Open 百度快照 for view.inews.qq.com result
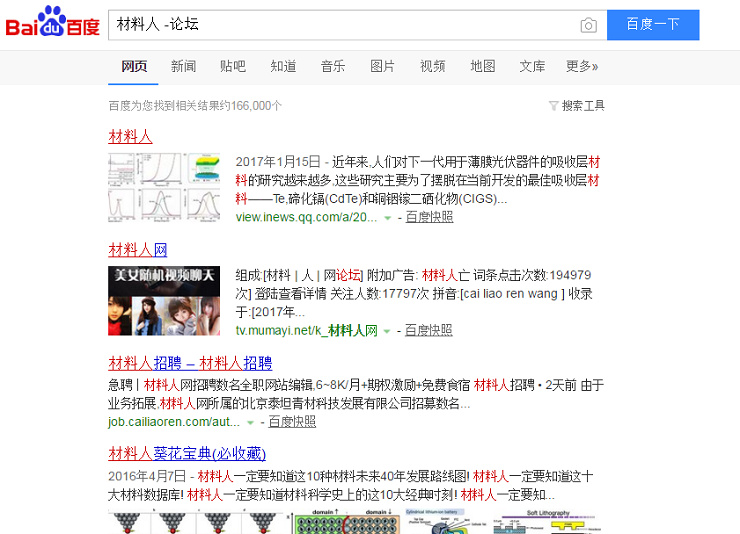This screenshot has width=740, height=534. (x=429, y=217)
